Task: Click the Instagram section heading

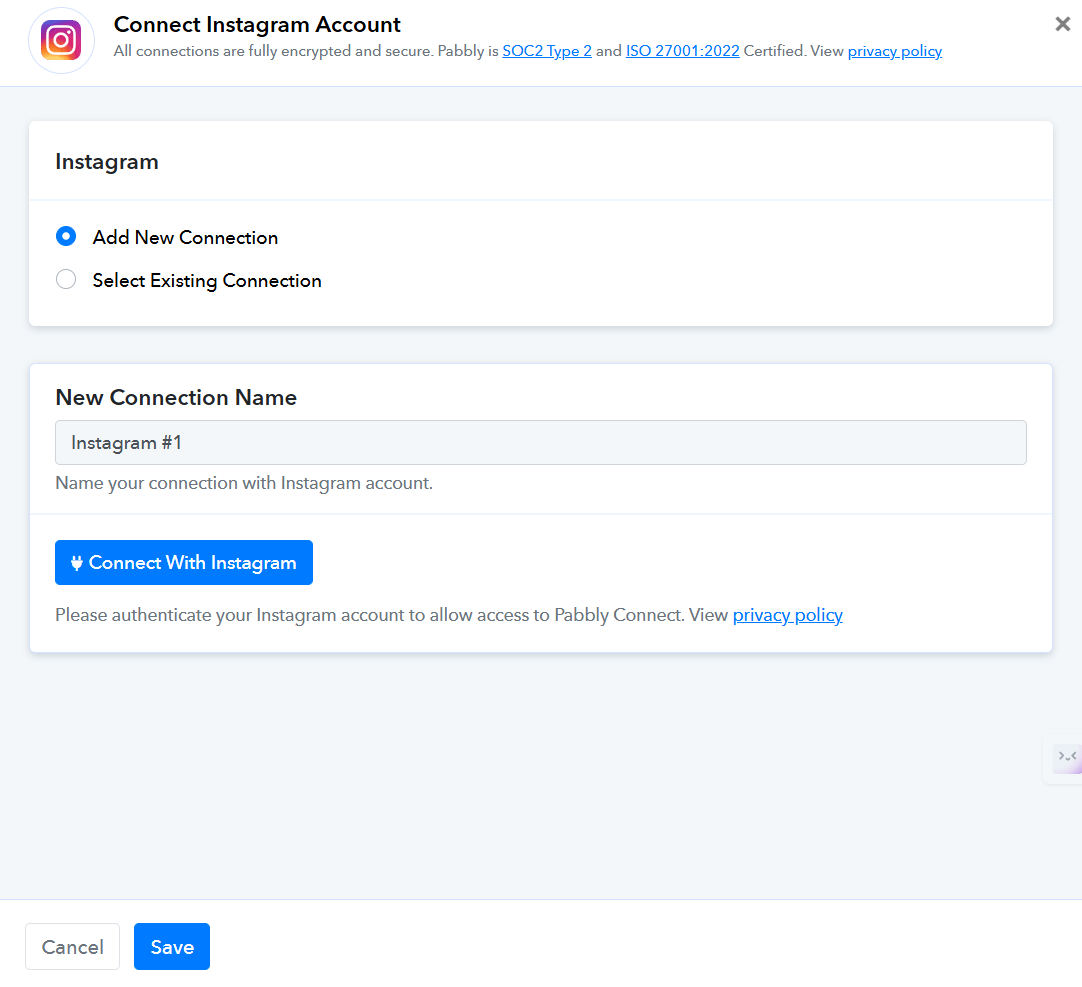Action: [x=107, y=162]
